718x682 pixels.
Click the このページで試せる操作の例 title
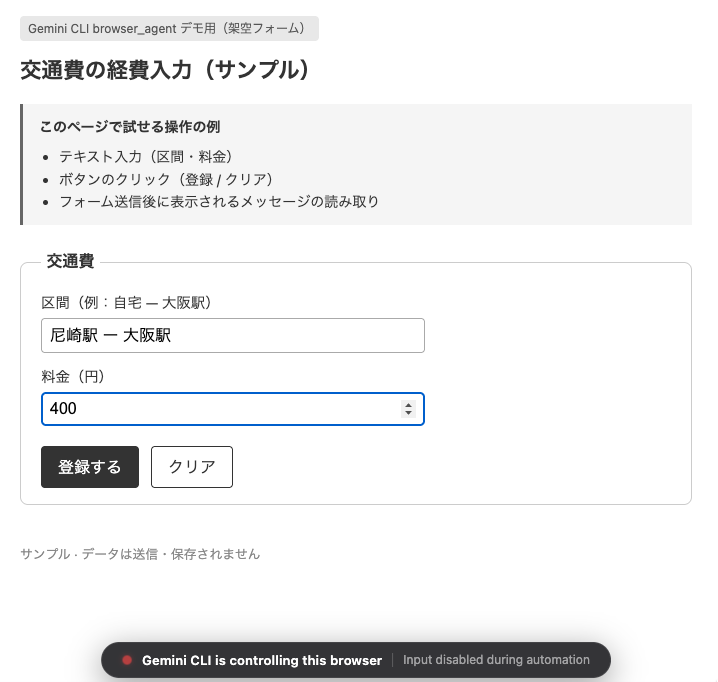pos(130,127)
